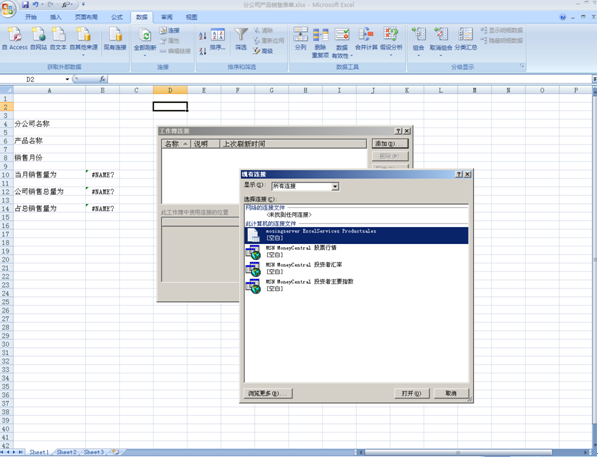Switch to the 页面布局 ribbon tab

86,17
